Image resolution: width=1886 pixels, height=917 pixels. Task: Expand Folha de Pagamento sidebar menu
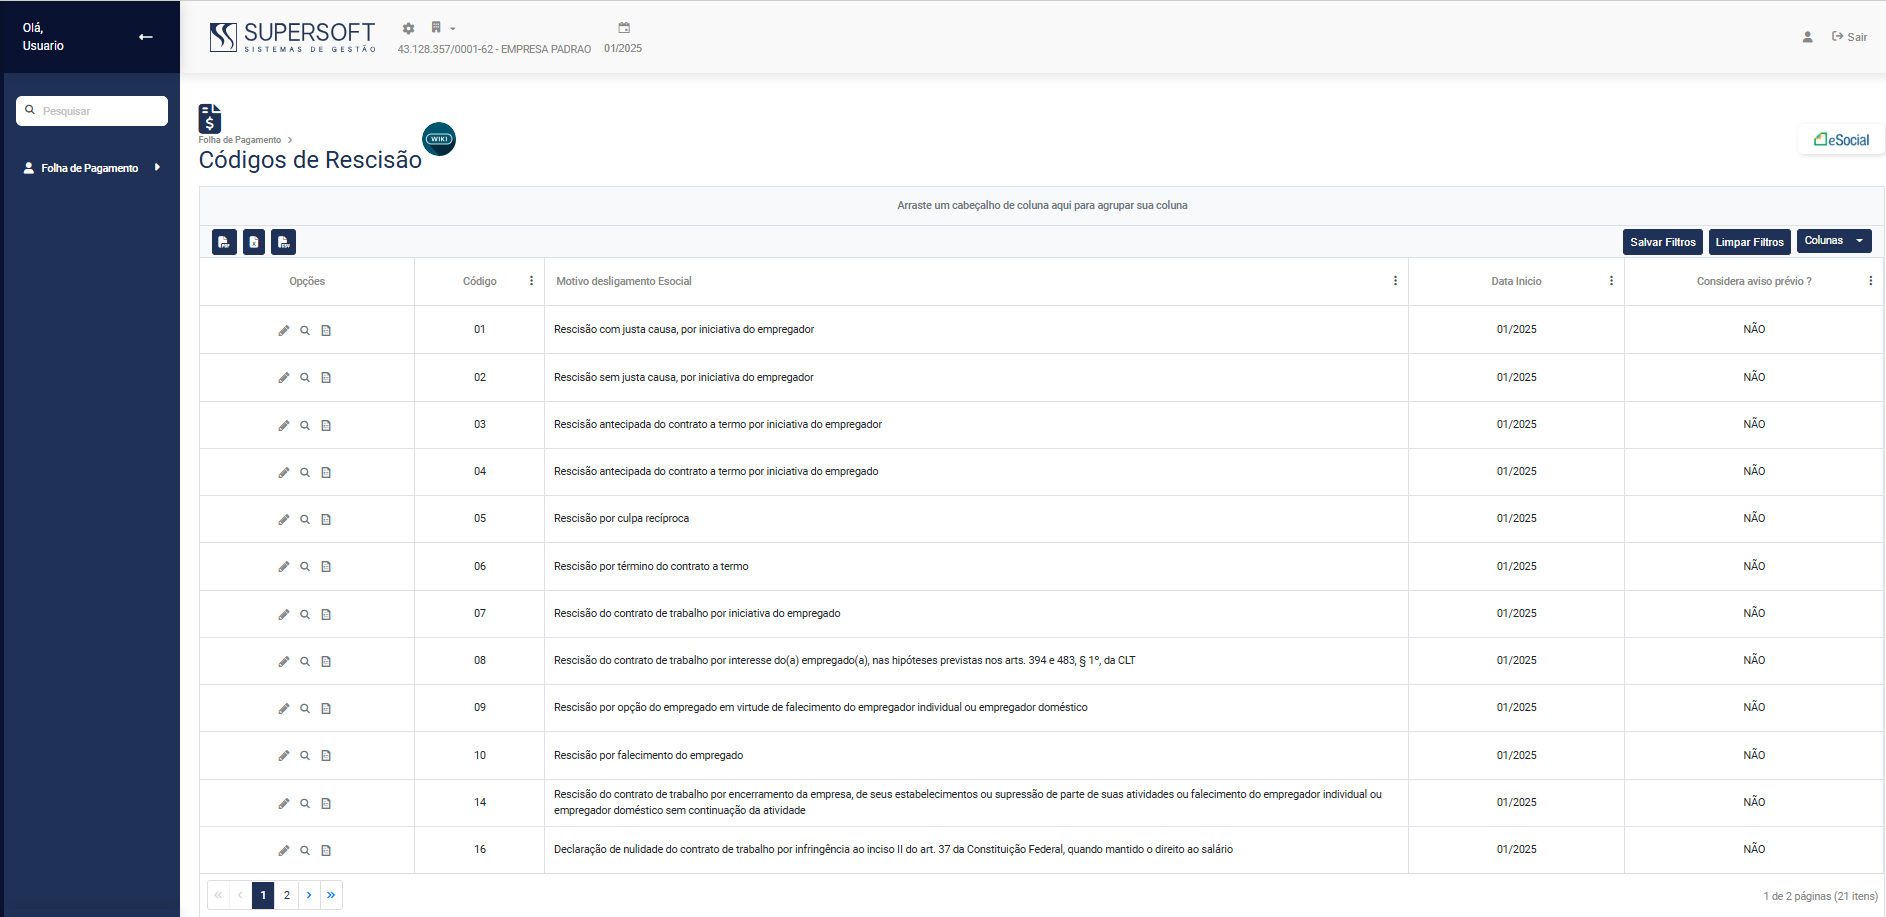point(91,168)
